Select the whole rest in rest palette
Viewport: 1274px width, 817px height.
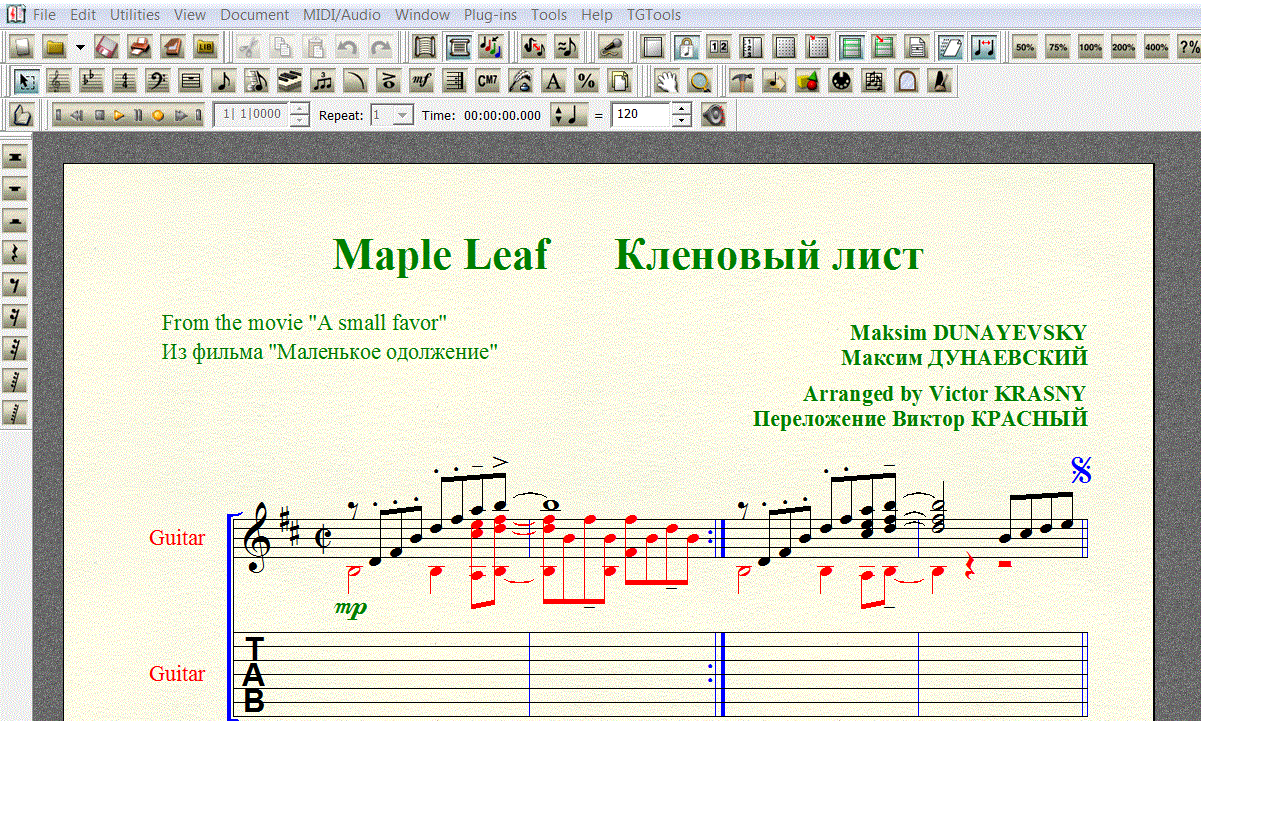(15, 189)
